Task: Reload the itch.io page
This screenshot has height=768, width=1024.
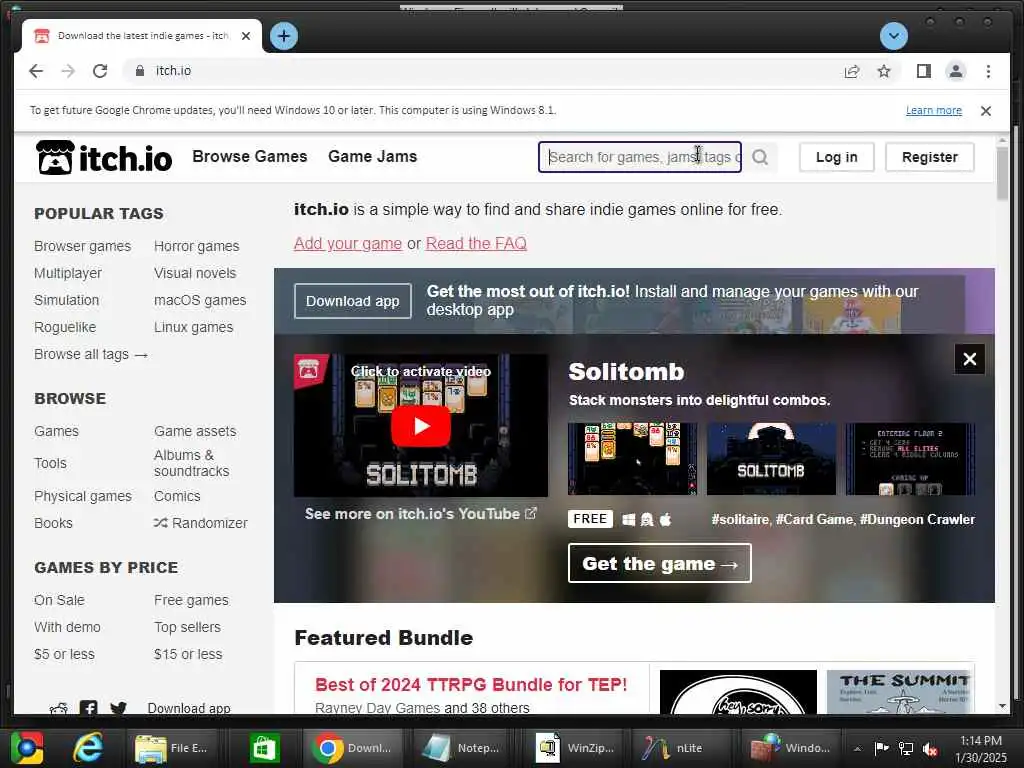Action: pyautogui.click(x=100, y=71)
